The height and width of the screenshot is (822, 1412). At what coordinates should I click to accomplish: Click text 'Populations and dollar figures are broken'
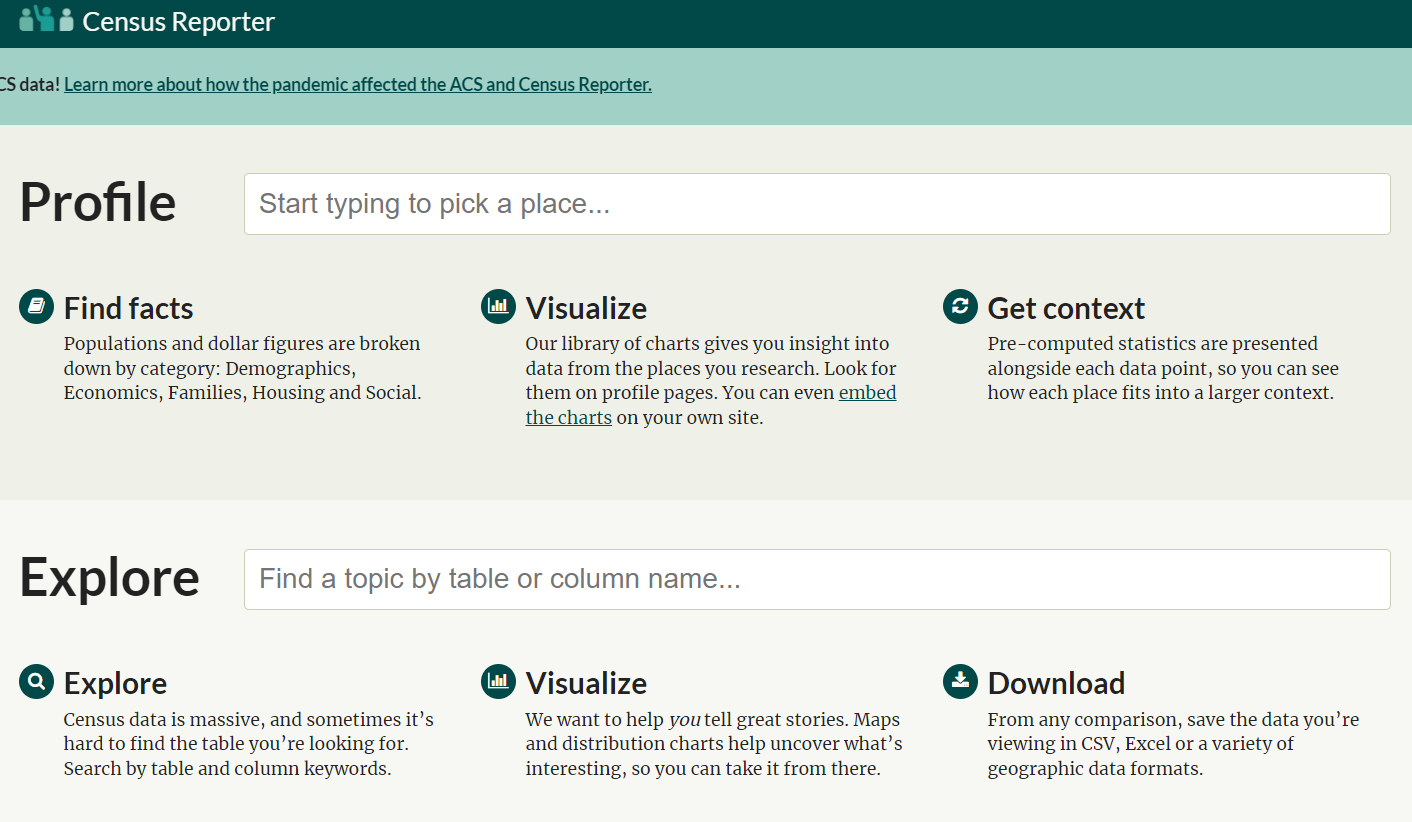tap(242, 344)
